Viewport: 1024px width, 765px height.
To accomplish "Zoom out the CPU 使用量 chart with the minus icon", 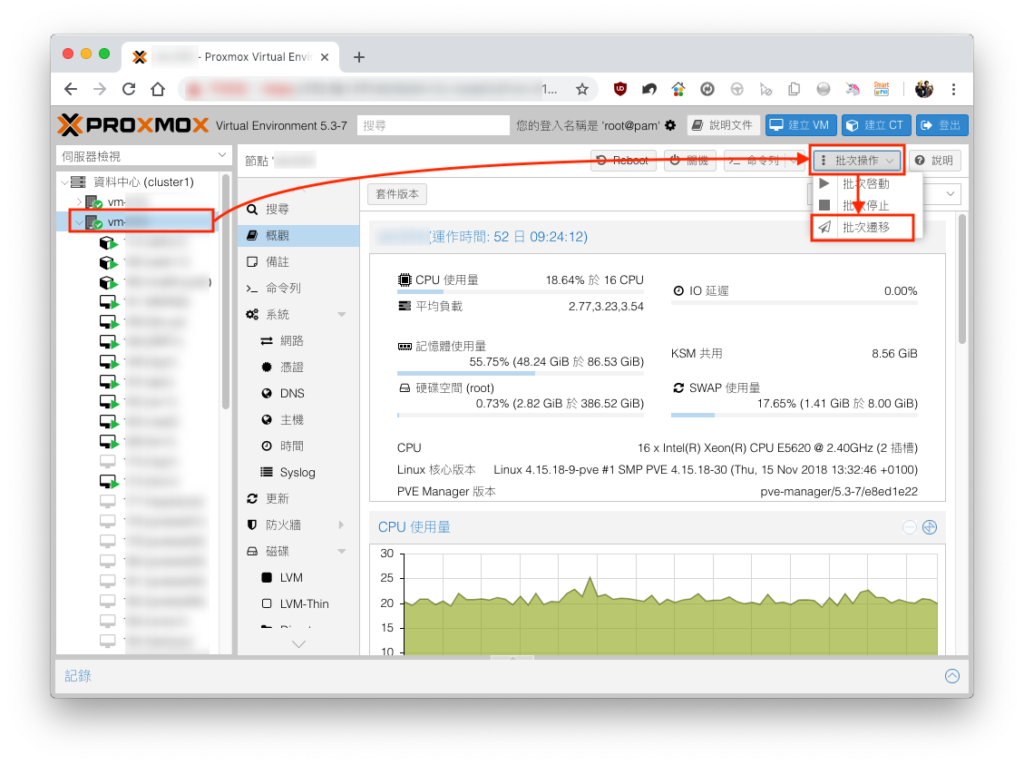I will (909, 527).
